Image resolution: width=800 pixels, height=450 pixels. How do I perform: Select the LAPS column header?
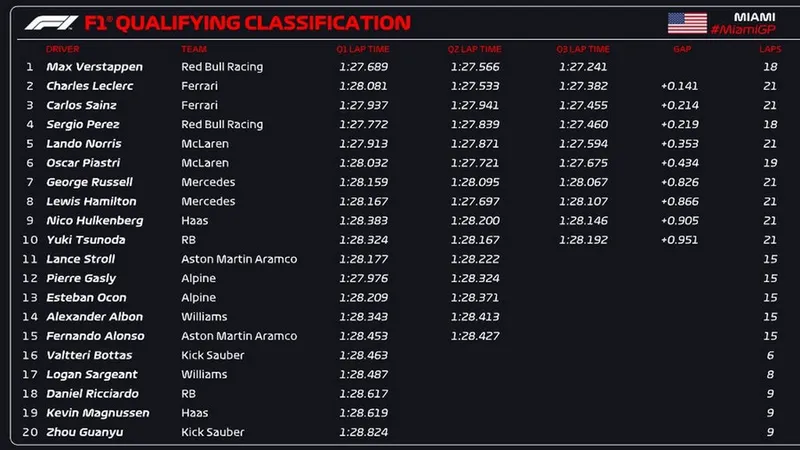[x=769, y=48]
